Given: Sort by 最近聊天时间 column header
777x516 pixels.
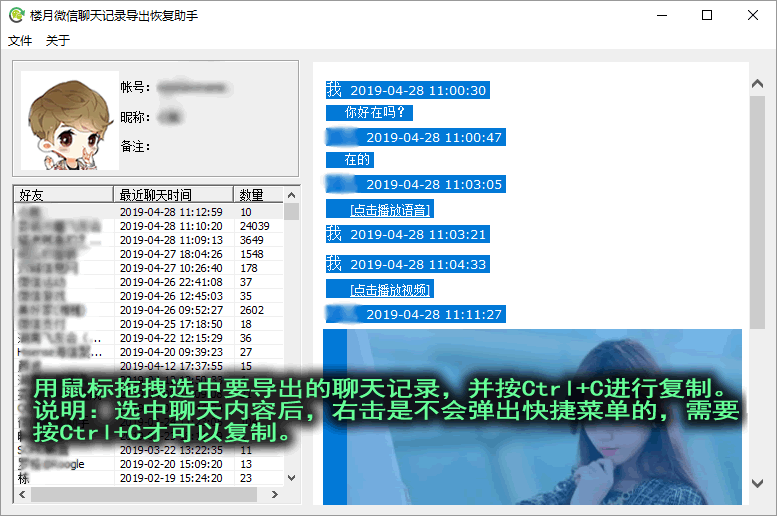Looking at the screenshot, I should [173, 195].
